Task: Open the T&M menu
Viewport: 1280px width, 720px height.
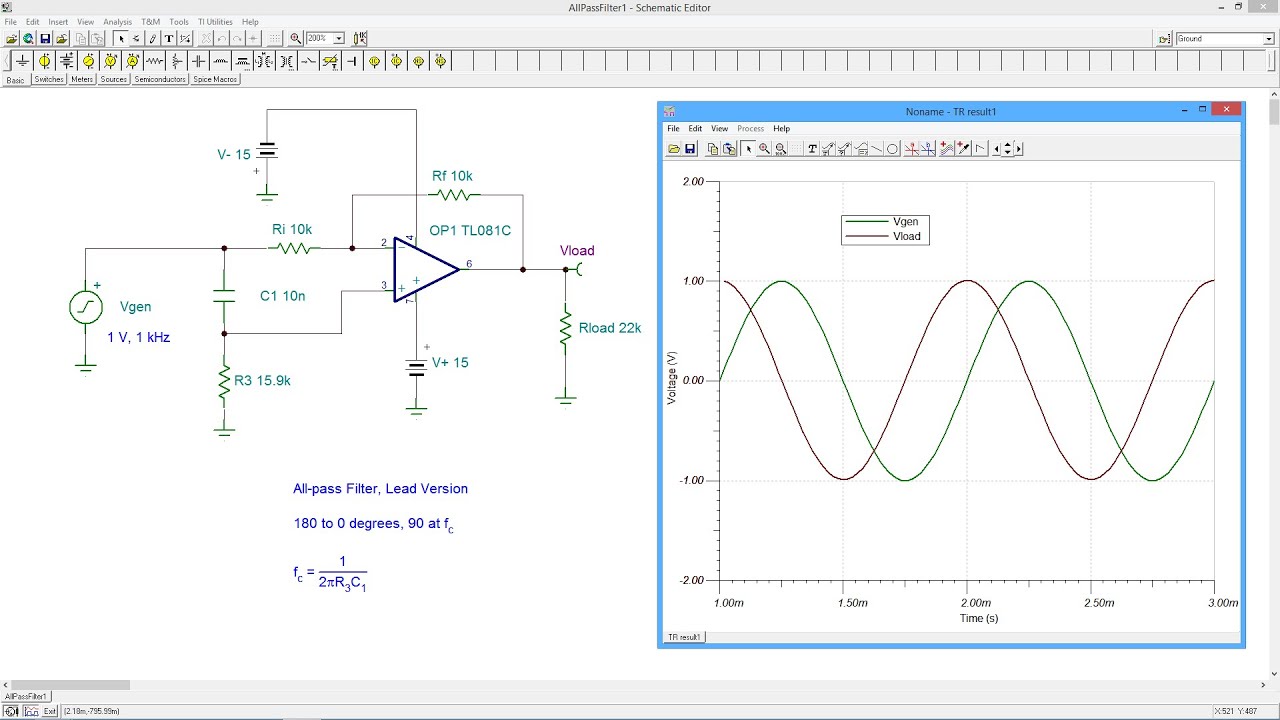Action: 150,22
